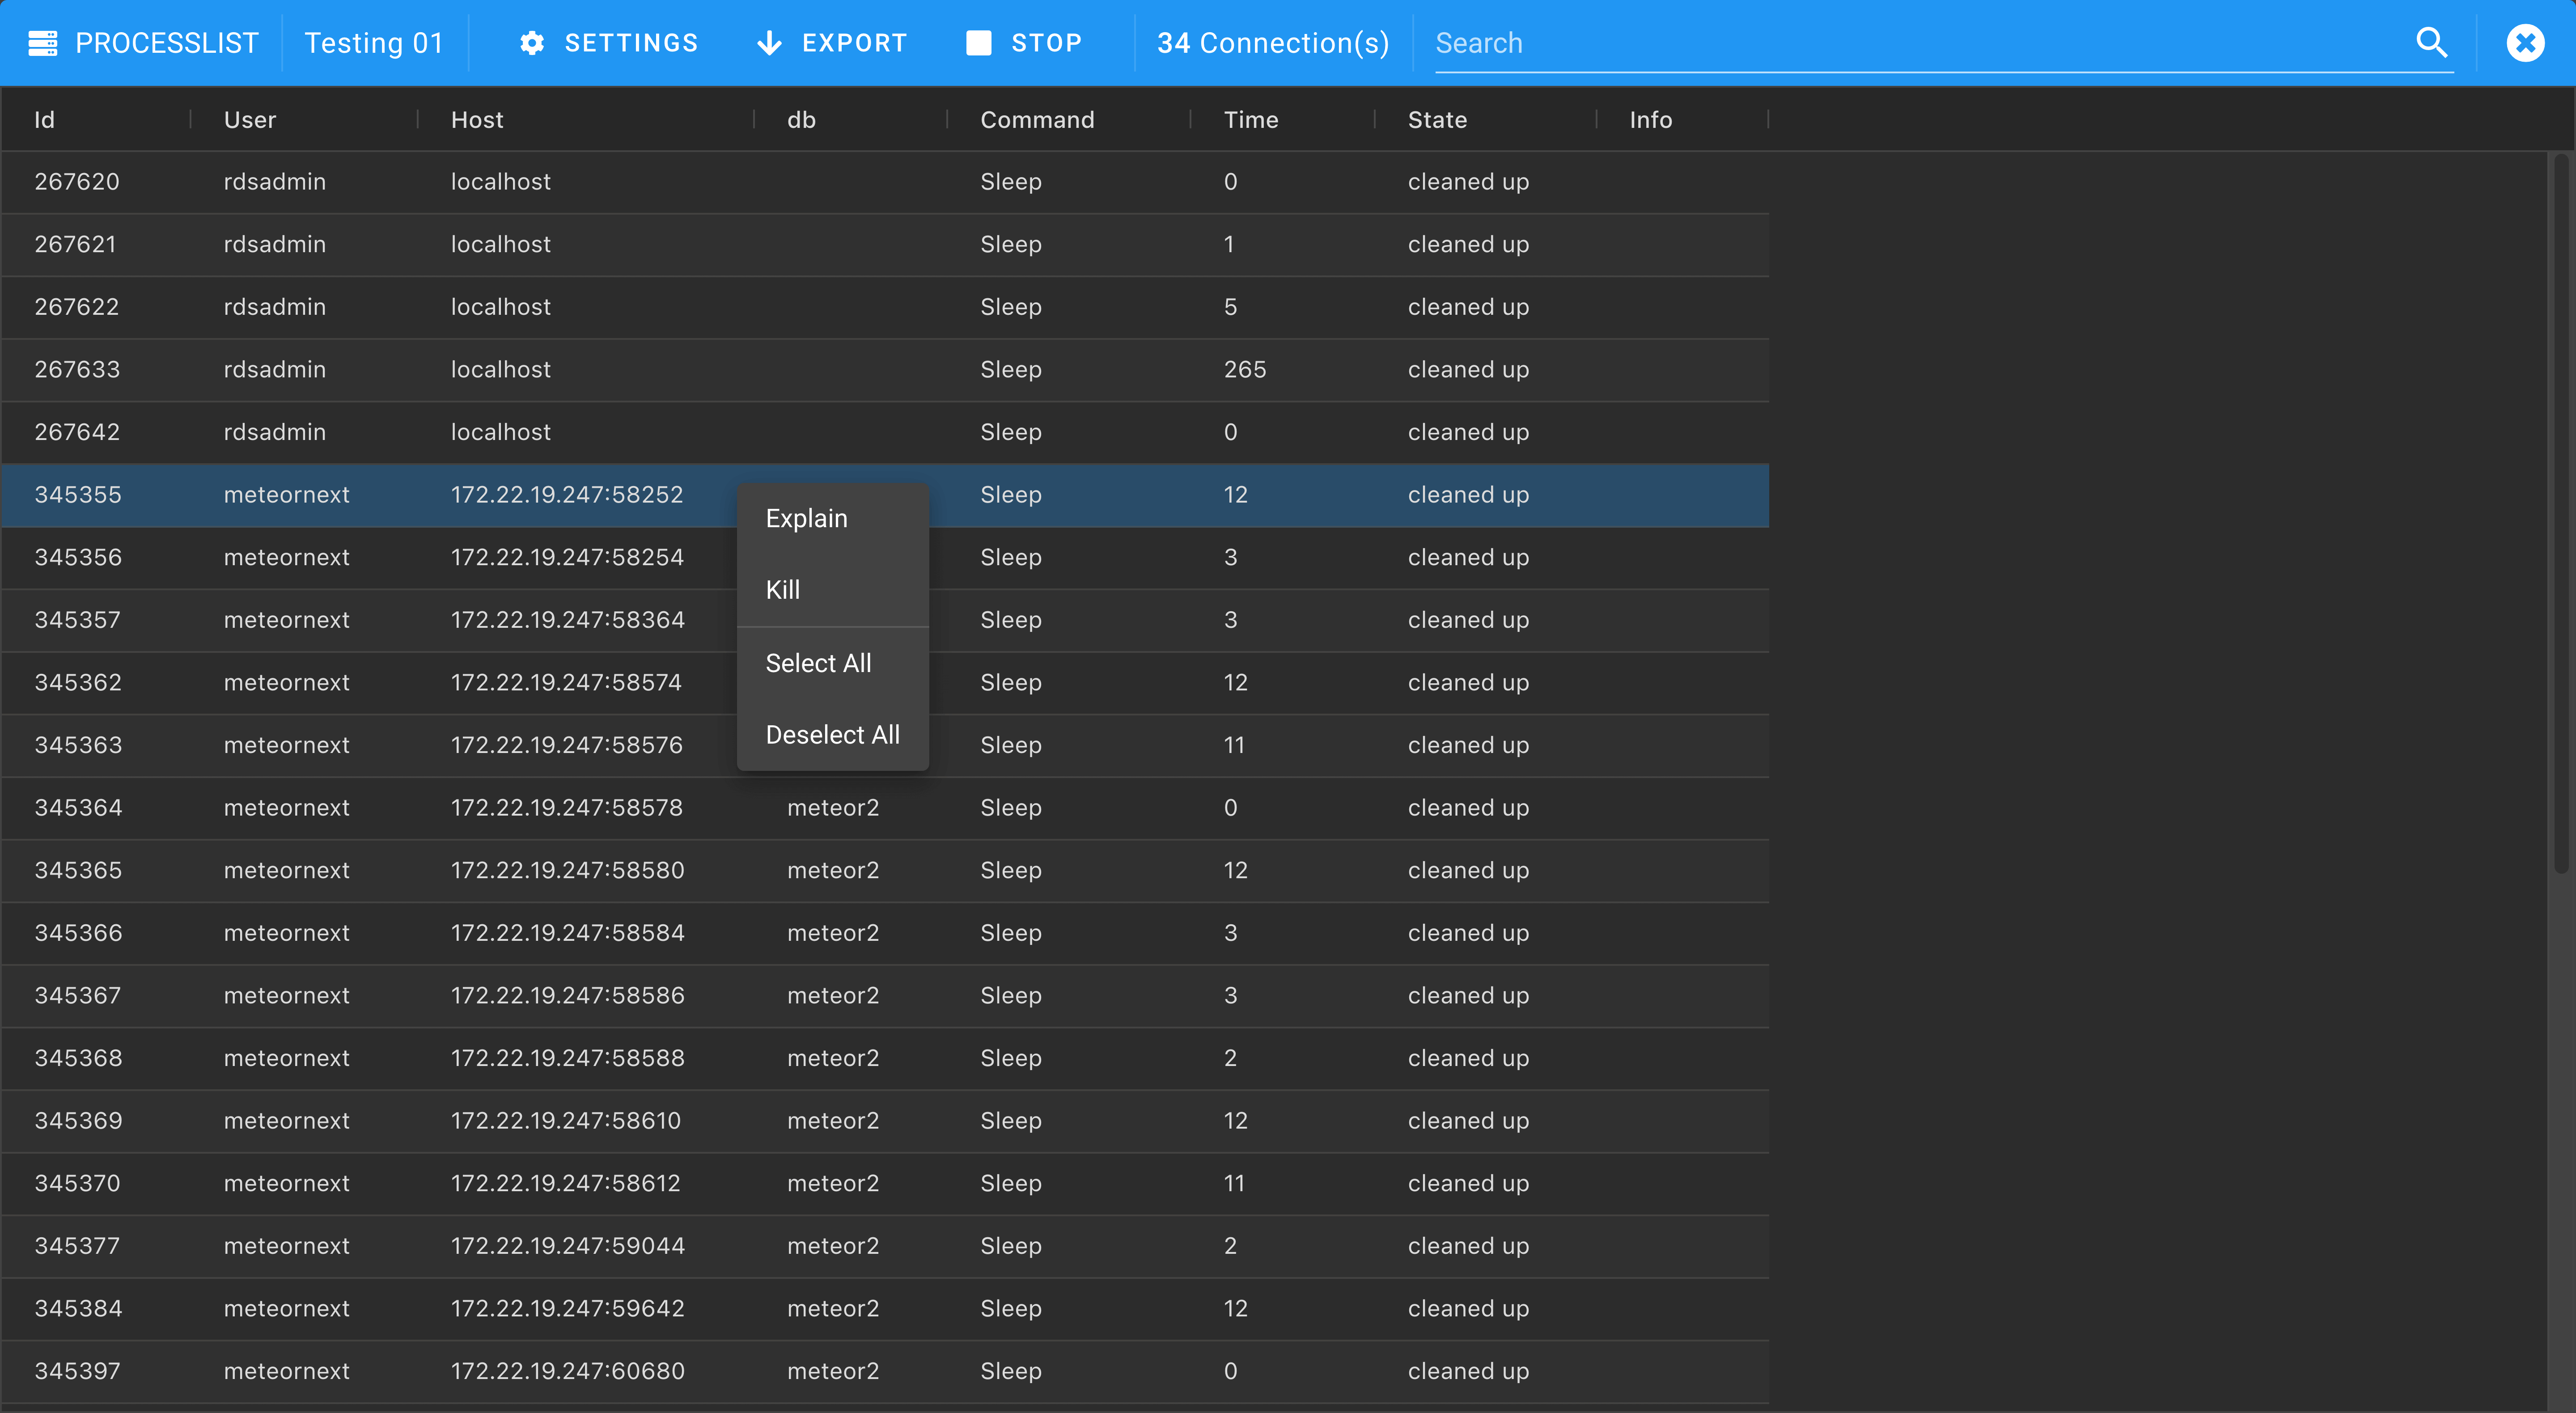Sort by the Time column header
The image size is (2576, 1413).
[1251, 120]
